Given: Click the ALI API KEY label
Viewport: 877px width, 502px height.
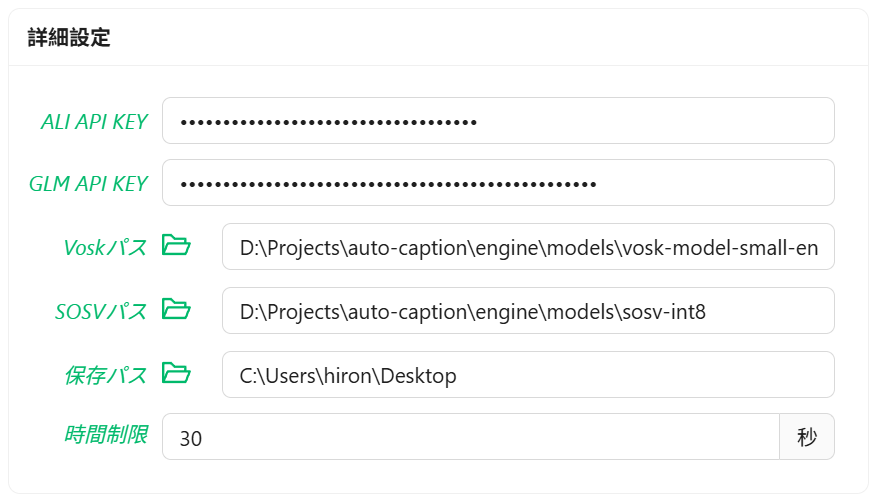Looking at the screenshot, I should click(94, 122).
